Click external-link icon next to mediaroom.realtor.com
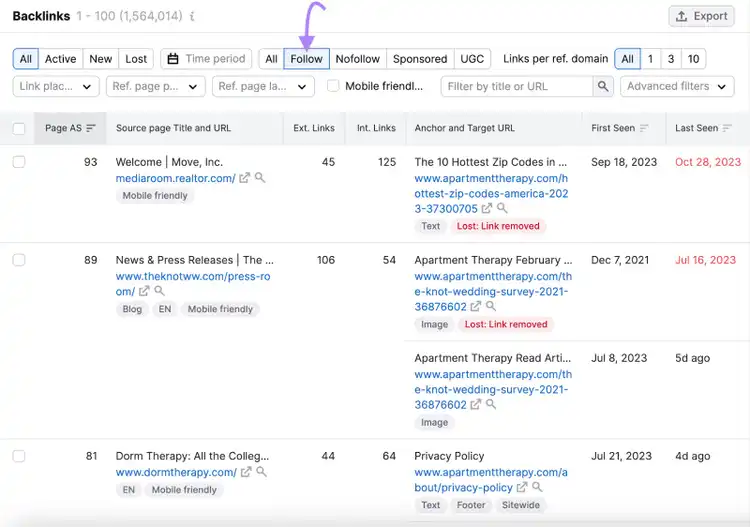750x527 pixels. point(244,178)
